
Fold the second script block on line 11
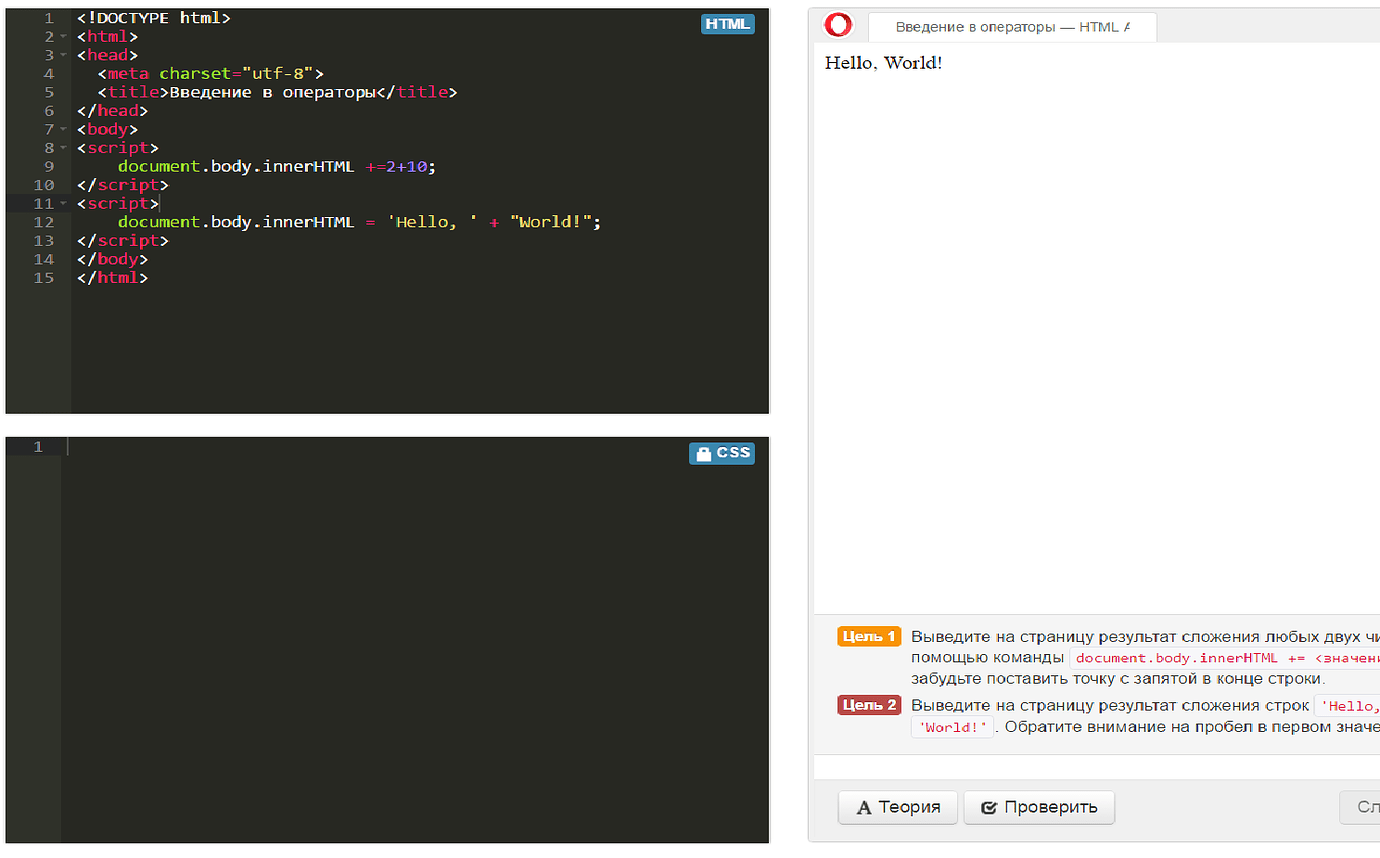tap(63, 204)
